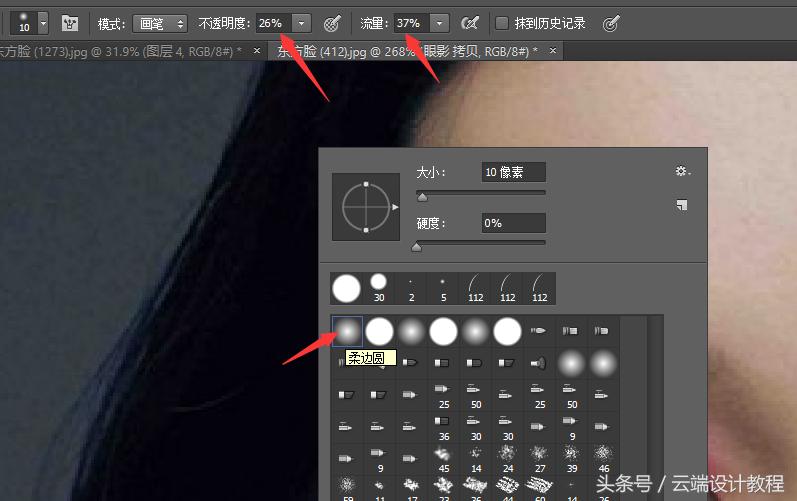Select the spatter brush labeled 39

pos(571,459)
